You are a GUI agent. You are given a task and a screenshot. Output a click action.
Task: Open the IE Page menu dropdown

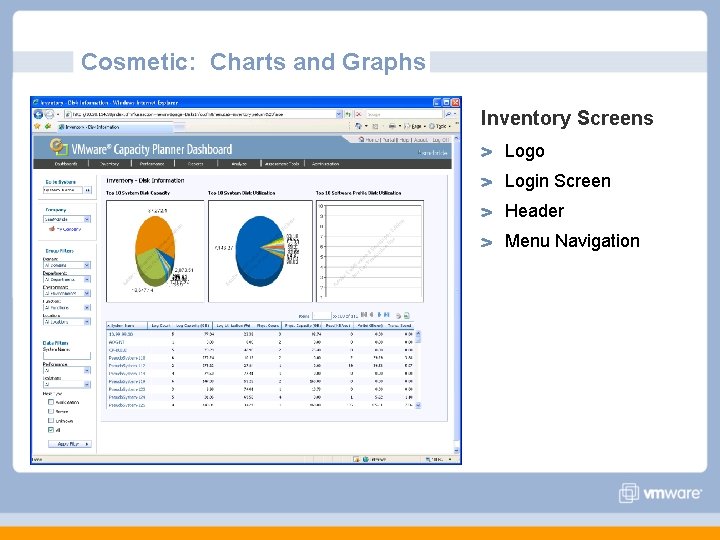[416, 126]
